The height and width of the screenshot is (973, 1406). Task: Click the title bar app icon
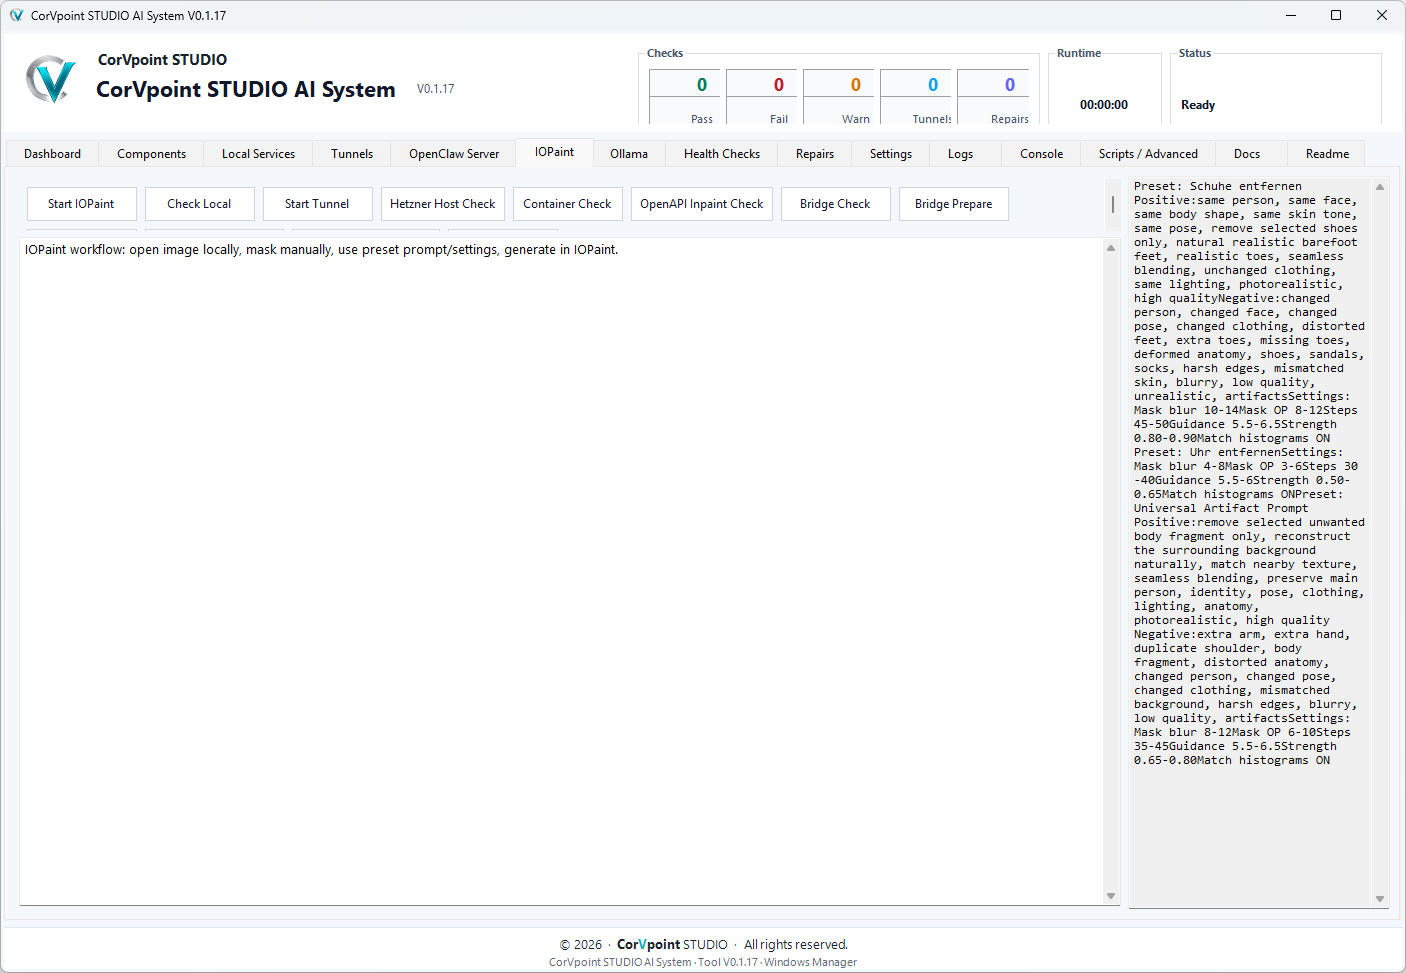click(x=16, y=15)
